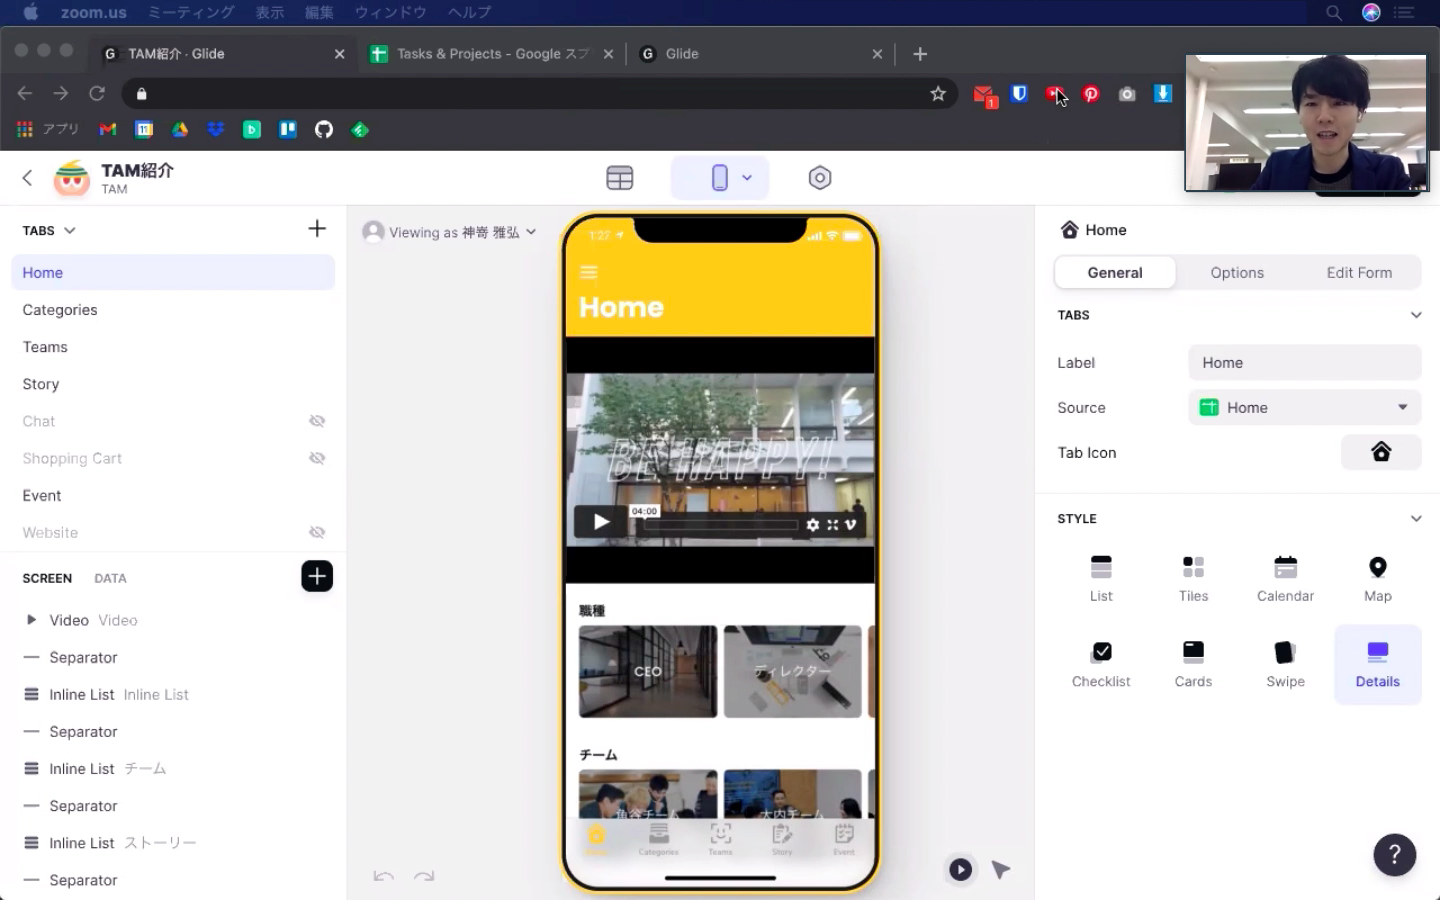Open the Gmail bookmark icon
Image resolution: width=1440 pixels, height=900 pixels.
108,130
